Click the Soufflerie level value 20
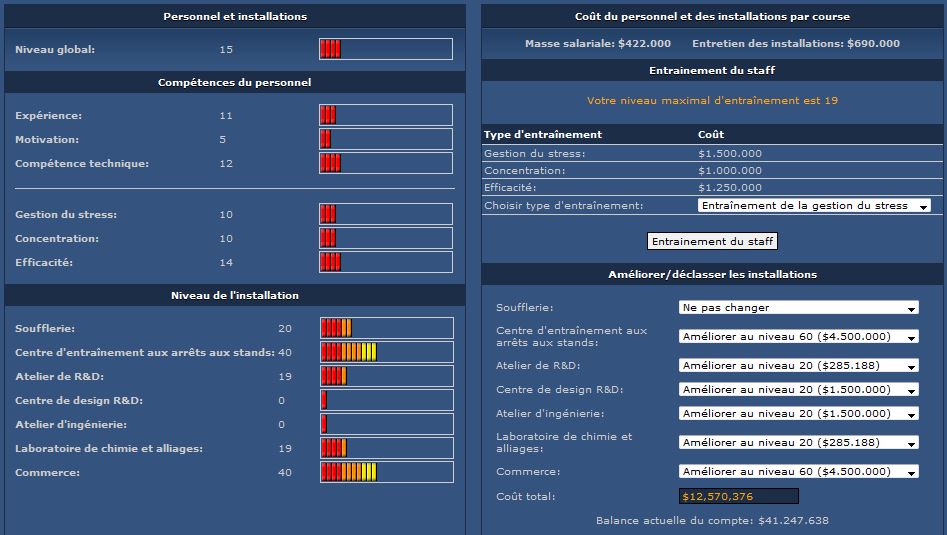The image size is (947, 535). tap(284, 328)
